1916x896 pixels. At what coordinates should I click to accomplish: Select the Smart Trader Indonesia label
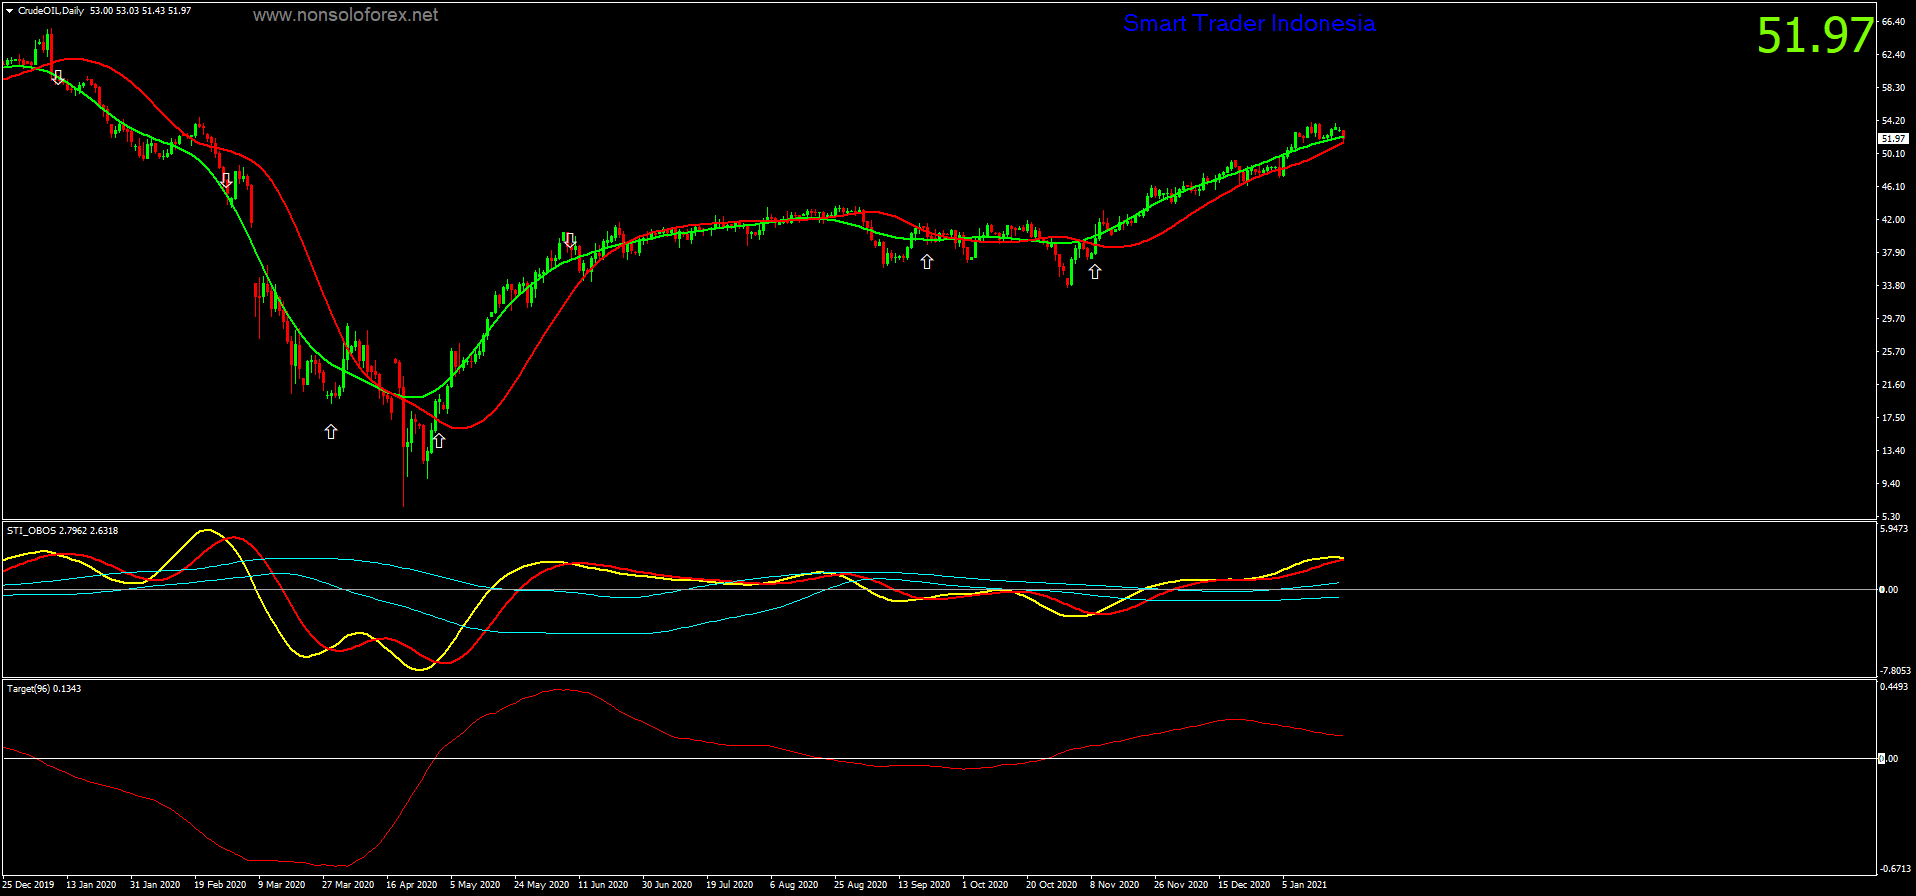[1249, 23]
